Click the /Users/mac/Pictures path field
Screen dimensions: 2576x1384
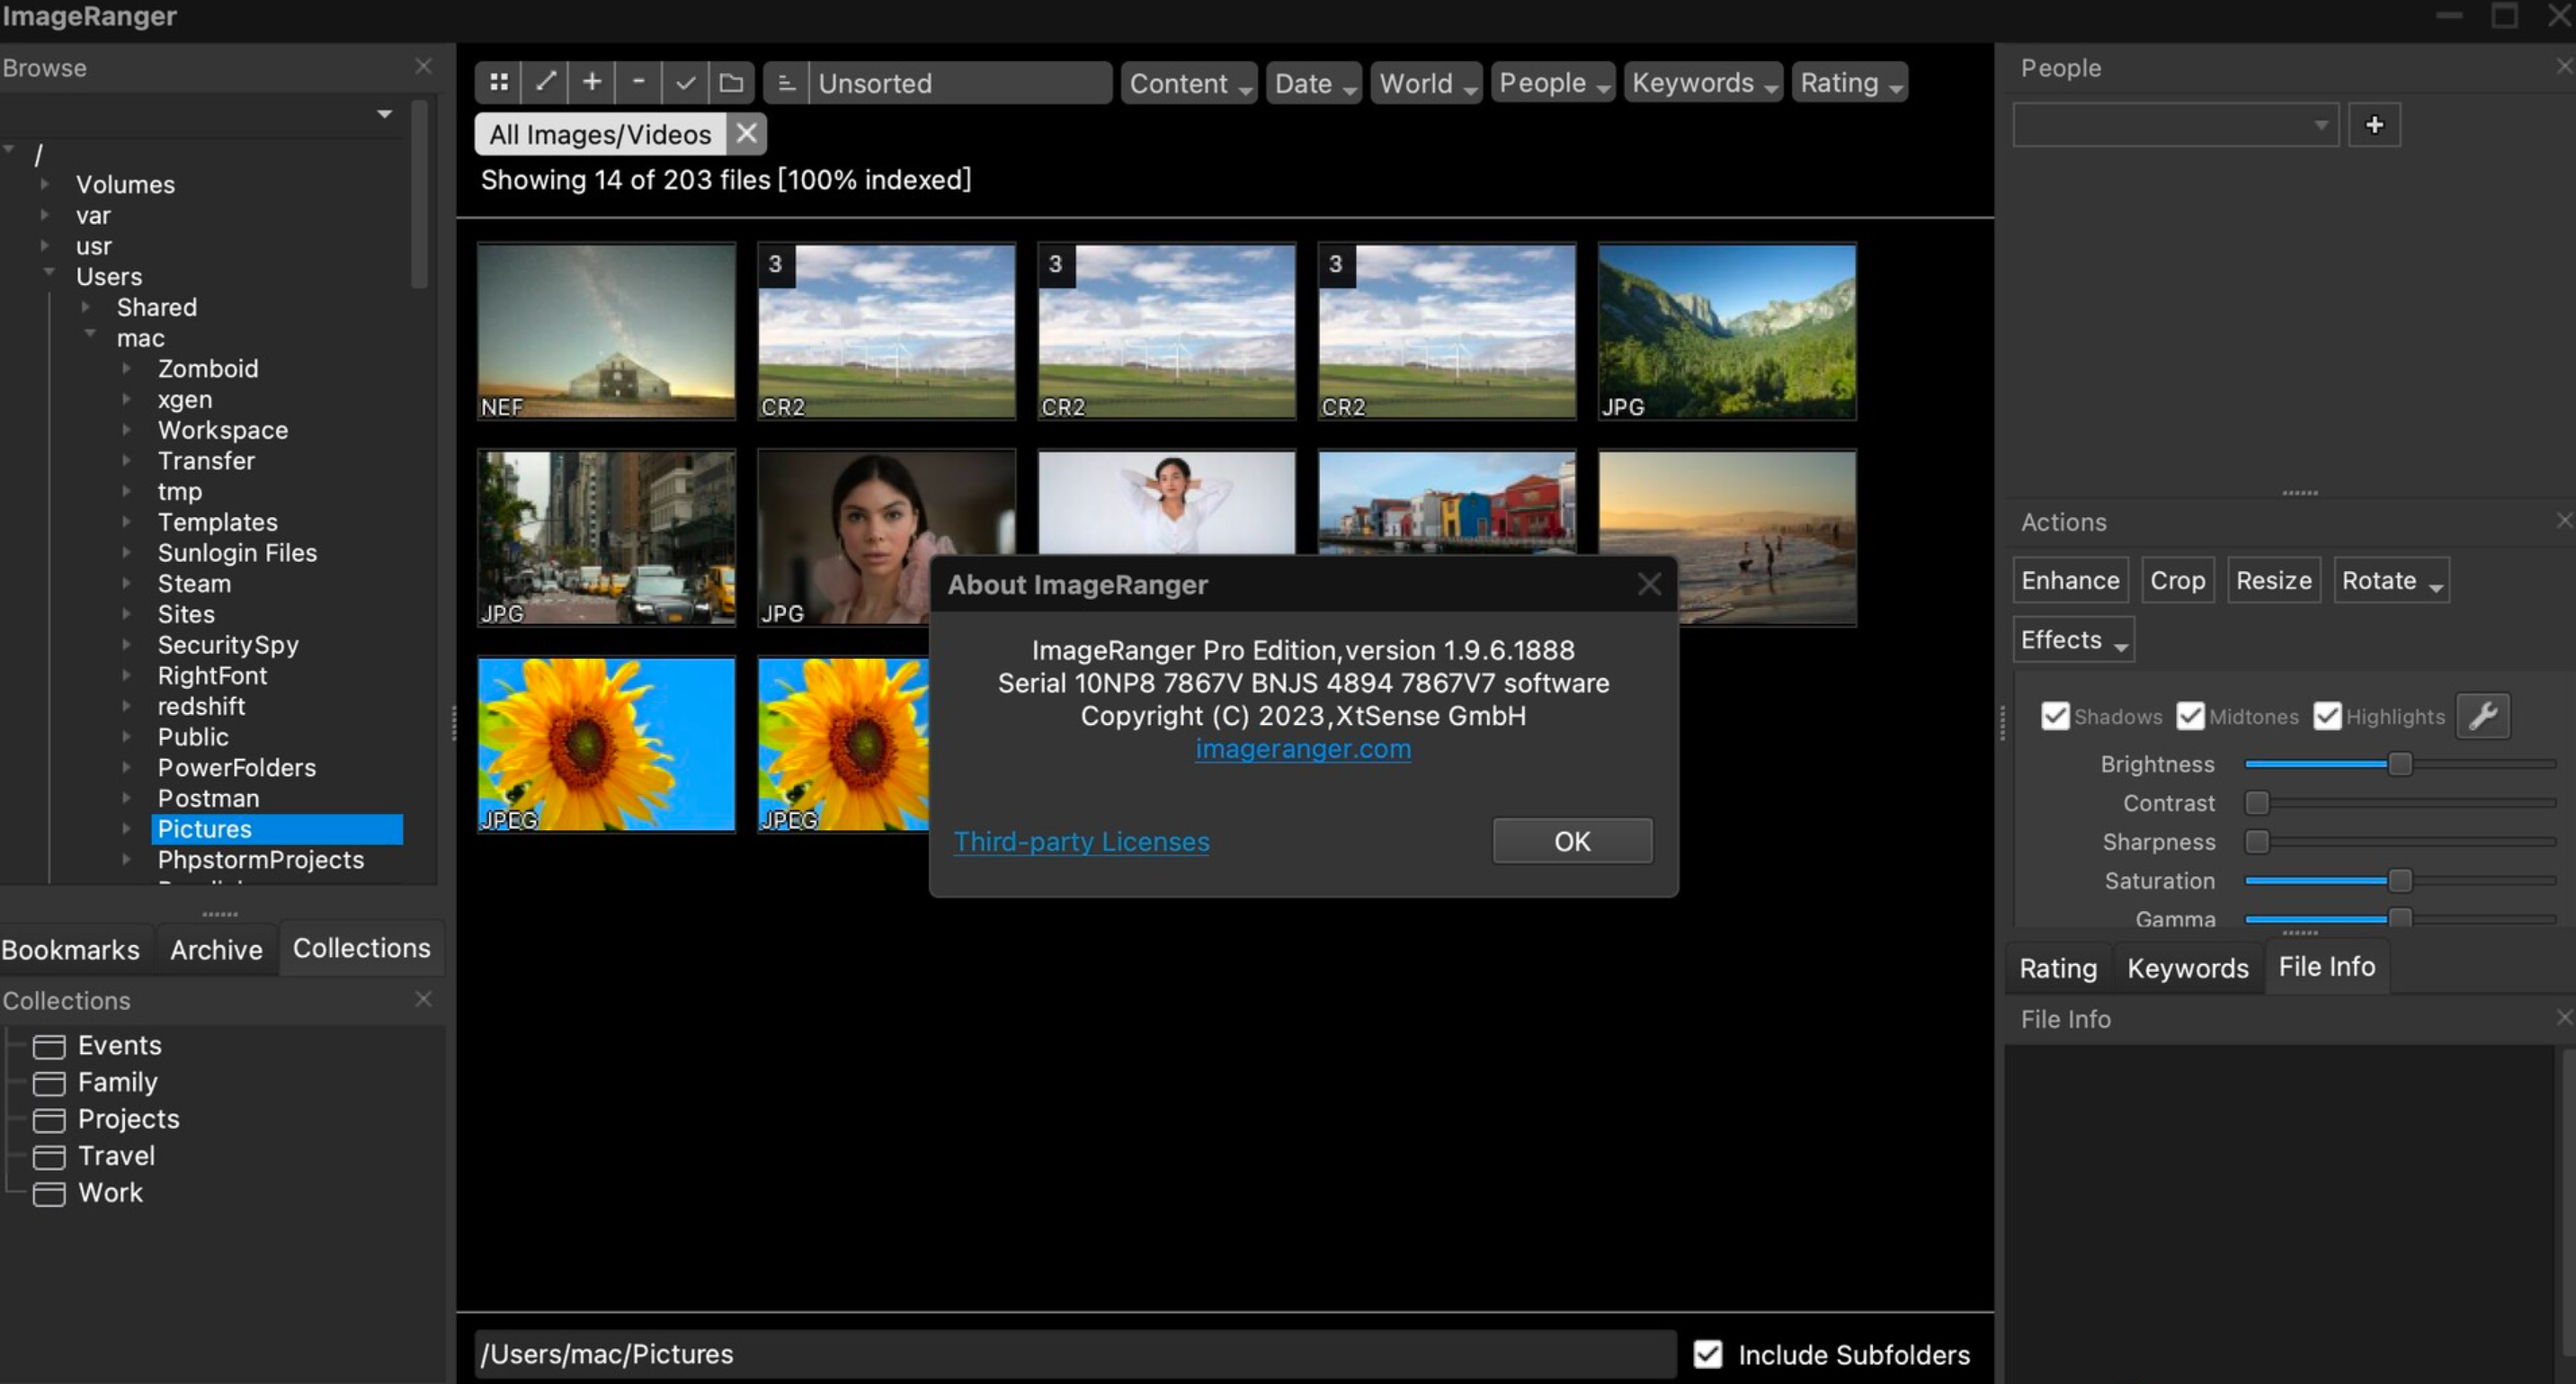pyautogui.click(x=1075, y=1354)
